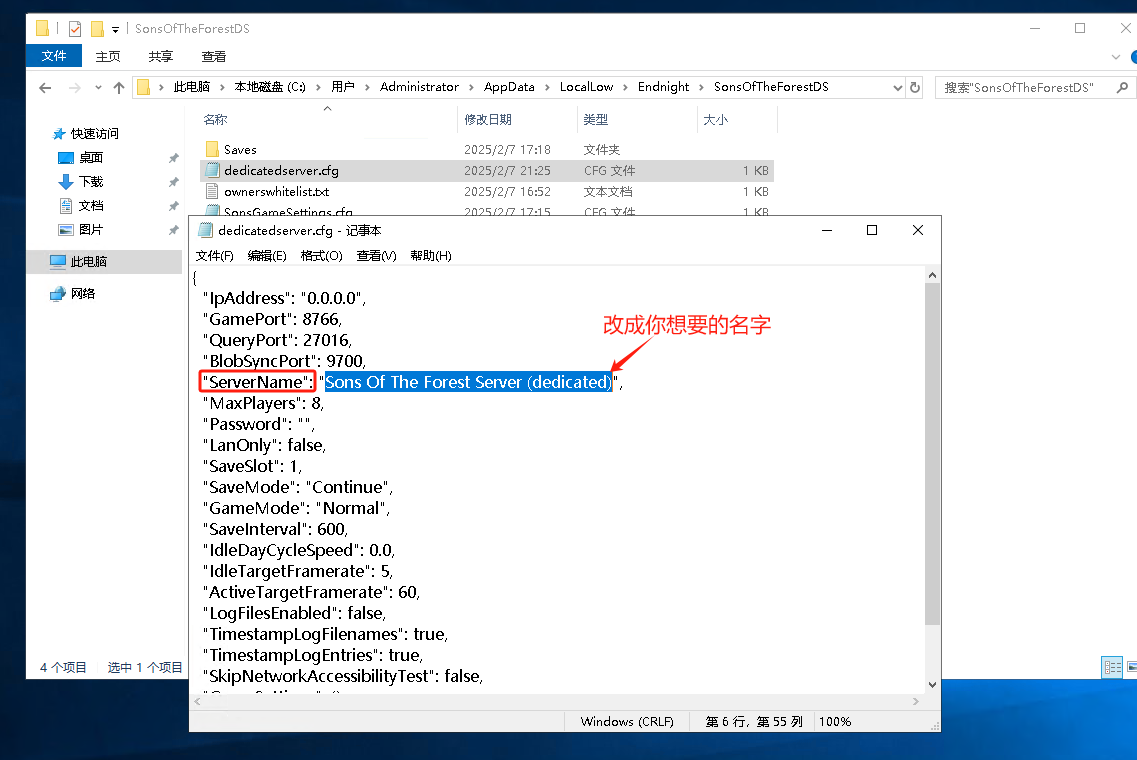The image size is (1137, 760).
Task: Click the Forward arrow in File Explorer
Action: pos(74,88)
